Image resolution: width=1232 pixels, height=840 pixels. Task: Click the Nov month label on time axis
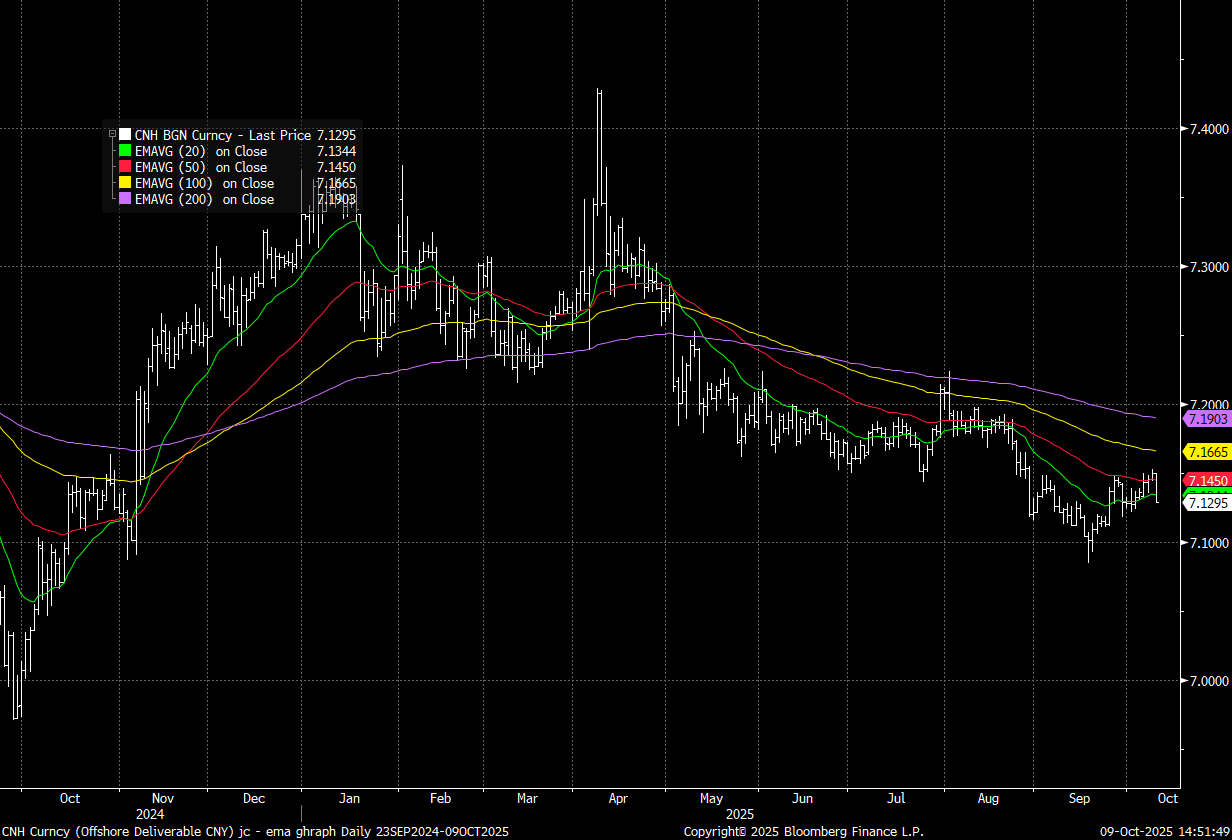pos(162,799)
